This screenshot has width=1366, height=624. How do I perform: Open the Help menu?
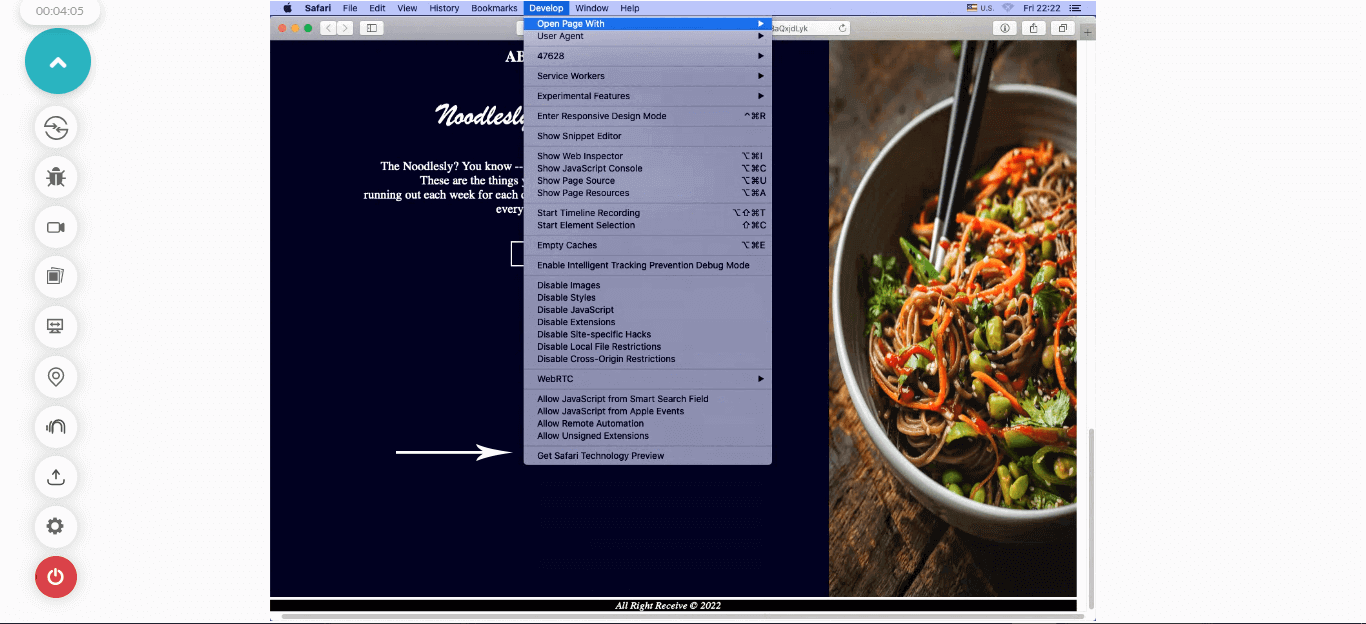tap(630, 8)
